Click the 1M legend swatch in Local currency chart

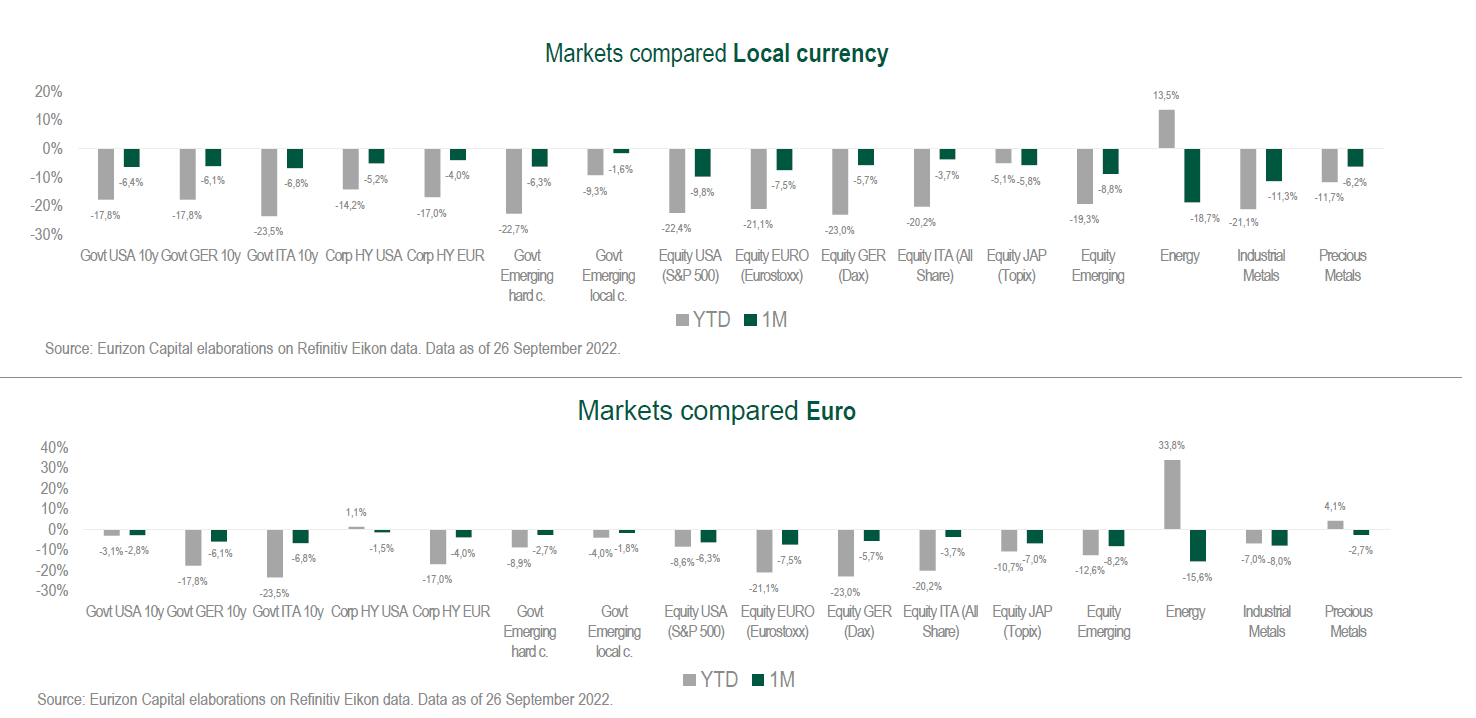tap(753, 320)
